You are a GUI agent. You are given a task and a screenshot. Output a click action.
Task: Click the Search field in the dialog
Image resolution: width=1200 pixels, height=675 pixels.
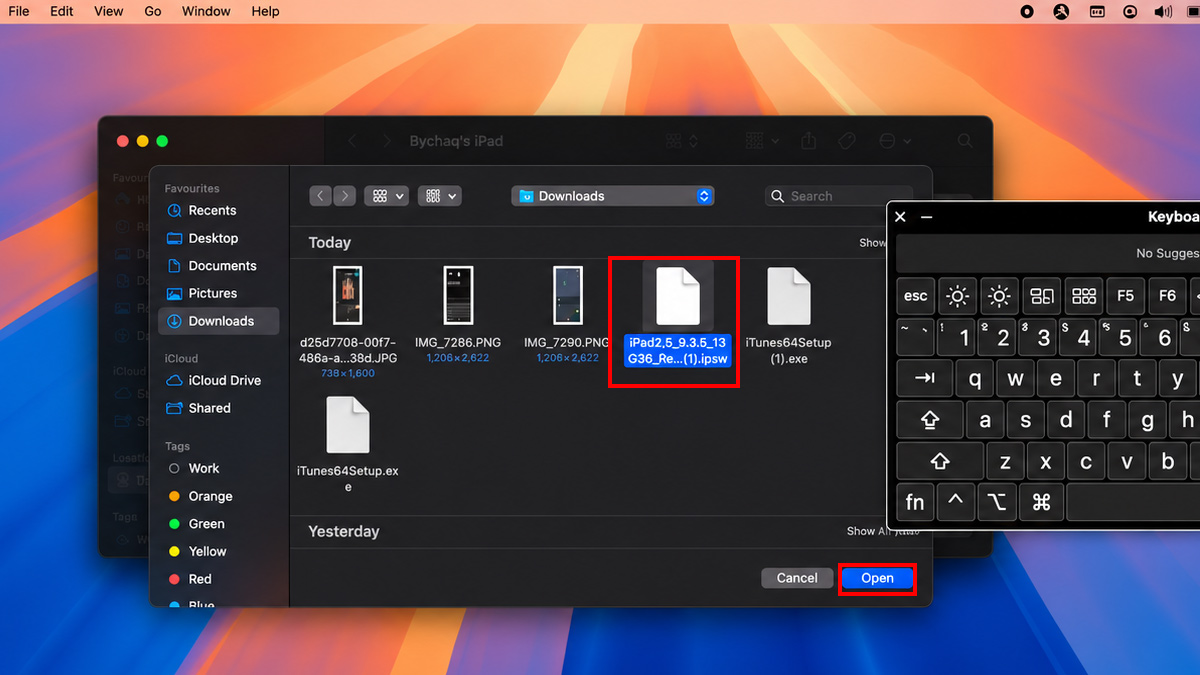(839, 196)
